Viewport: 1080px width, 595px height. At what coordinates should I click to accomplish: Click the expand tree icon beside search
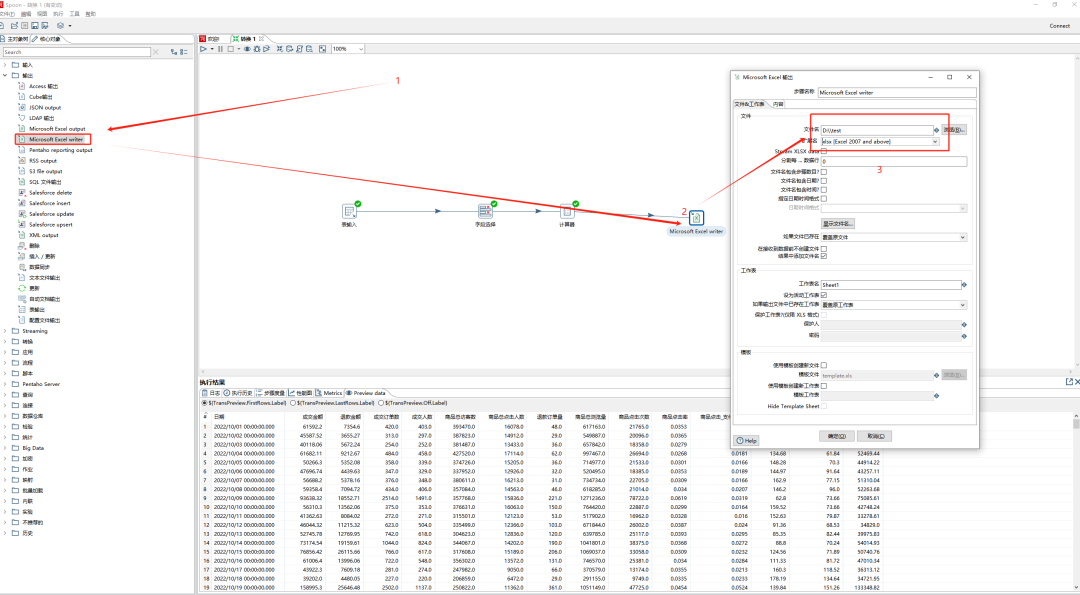tap(174, 52)
